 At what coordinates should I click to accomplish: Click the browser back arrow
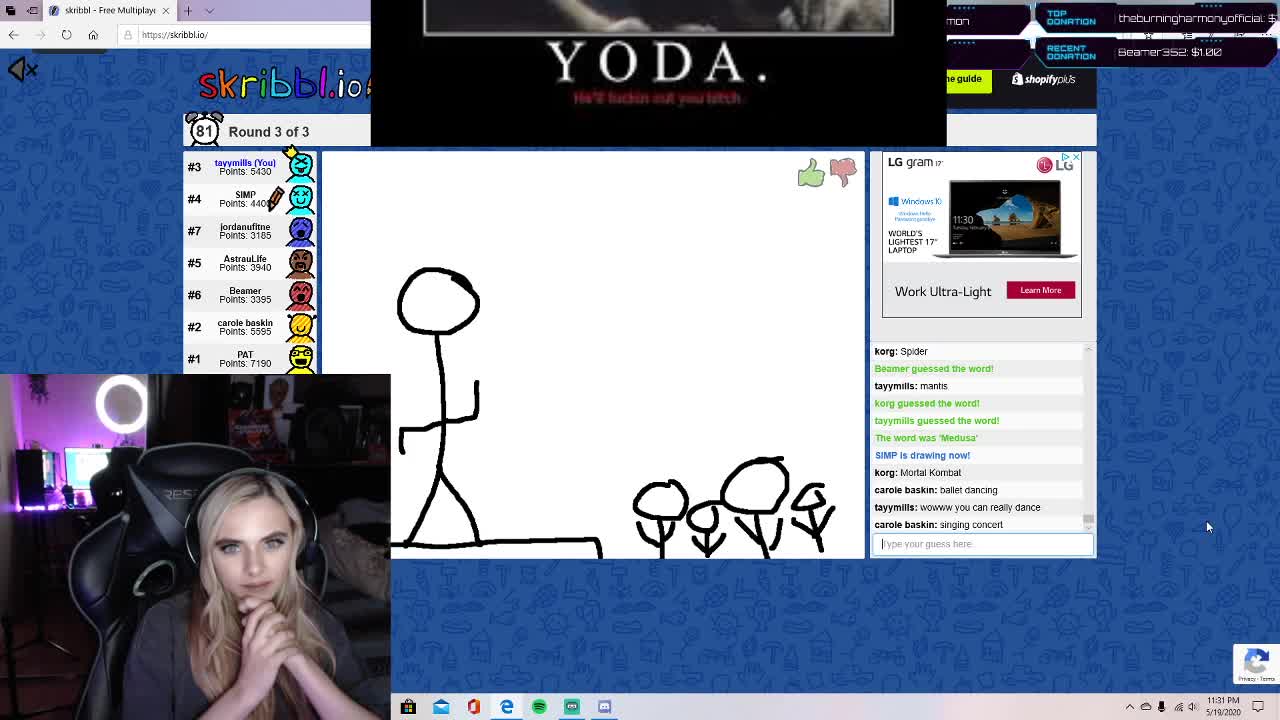pyautogui.click(x=13, y=35)
